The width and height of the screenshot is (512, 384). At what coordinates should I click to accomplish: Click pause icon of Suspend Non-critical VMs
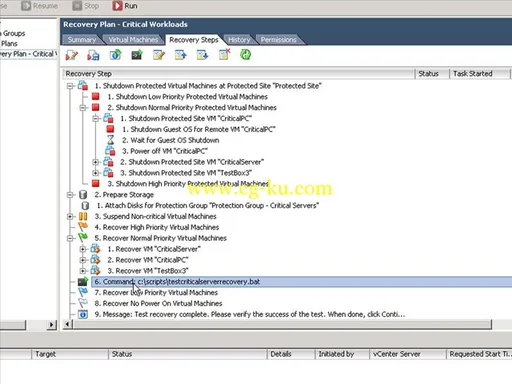pos(83,216)
